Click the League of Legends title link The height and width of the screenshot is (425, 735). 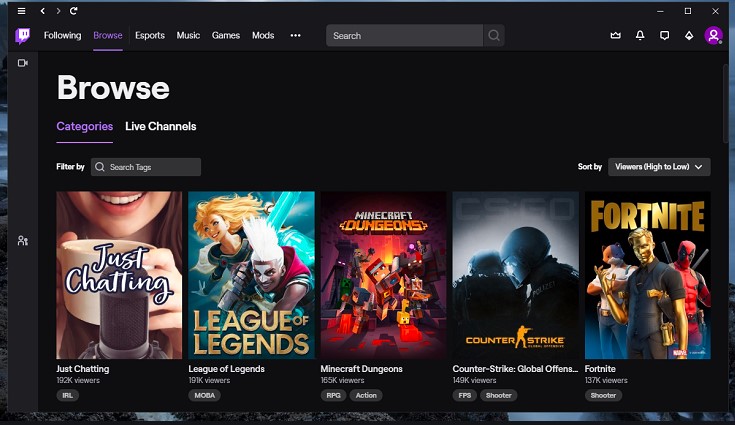point(226,369)
